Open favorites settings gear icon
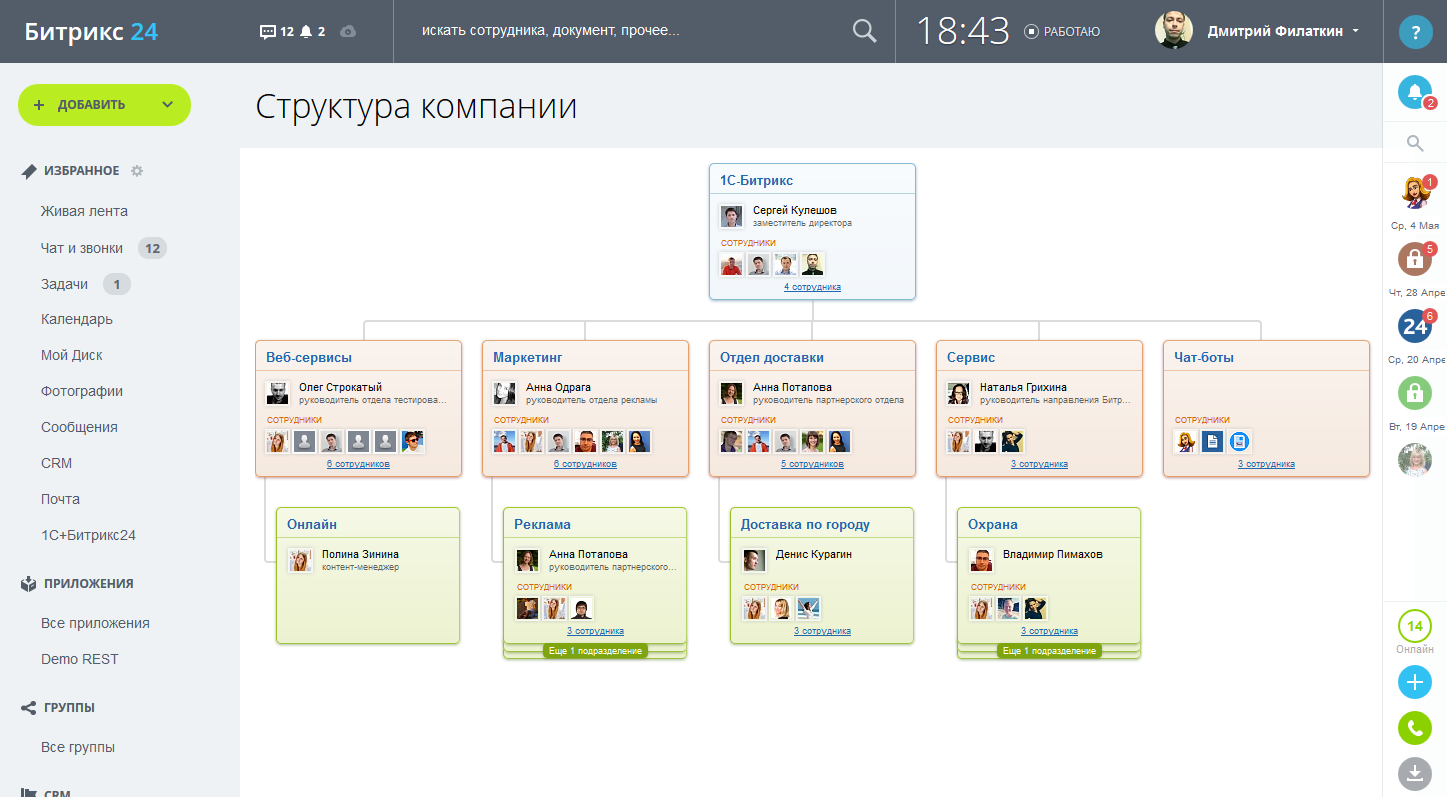 (137, 171)
